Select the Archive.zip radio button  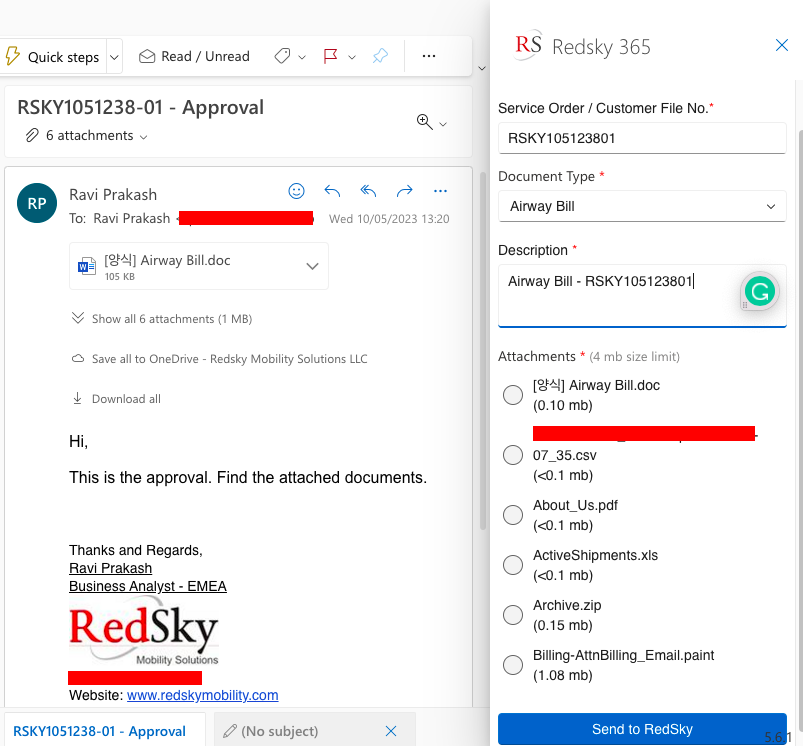pyautogui.click(x=513, y=615)
